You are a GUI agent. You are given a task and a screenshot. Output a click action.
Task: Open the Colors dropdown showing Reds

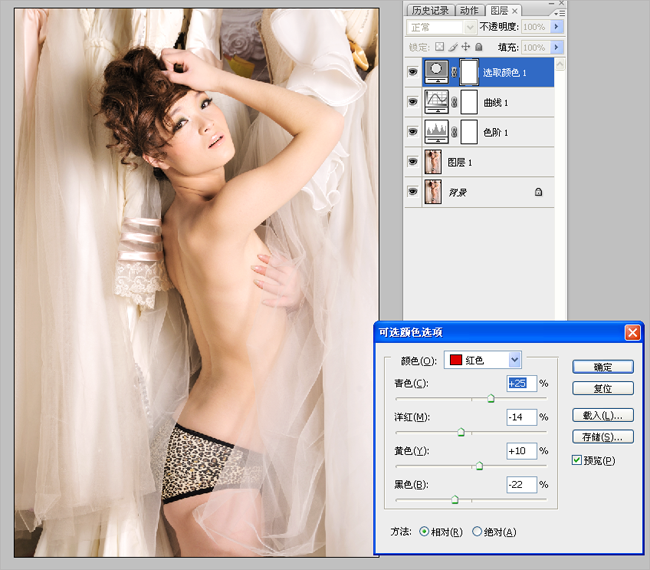483,360
